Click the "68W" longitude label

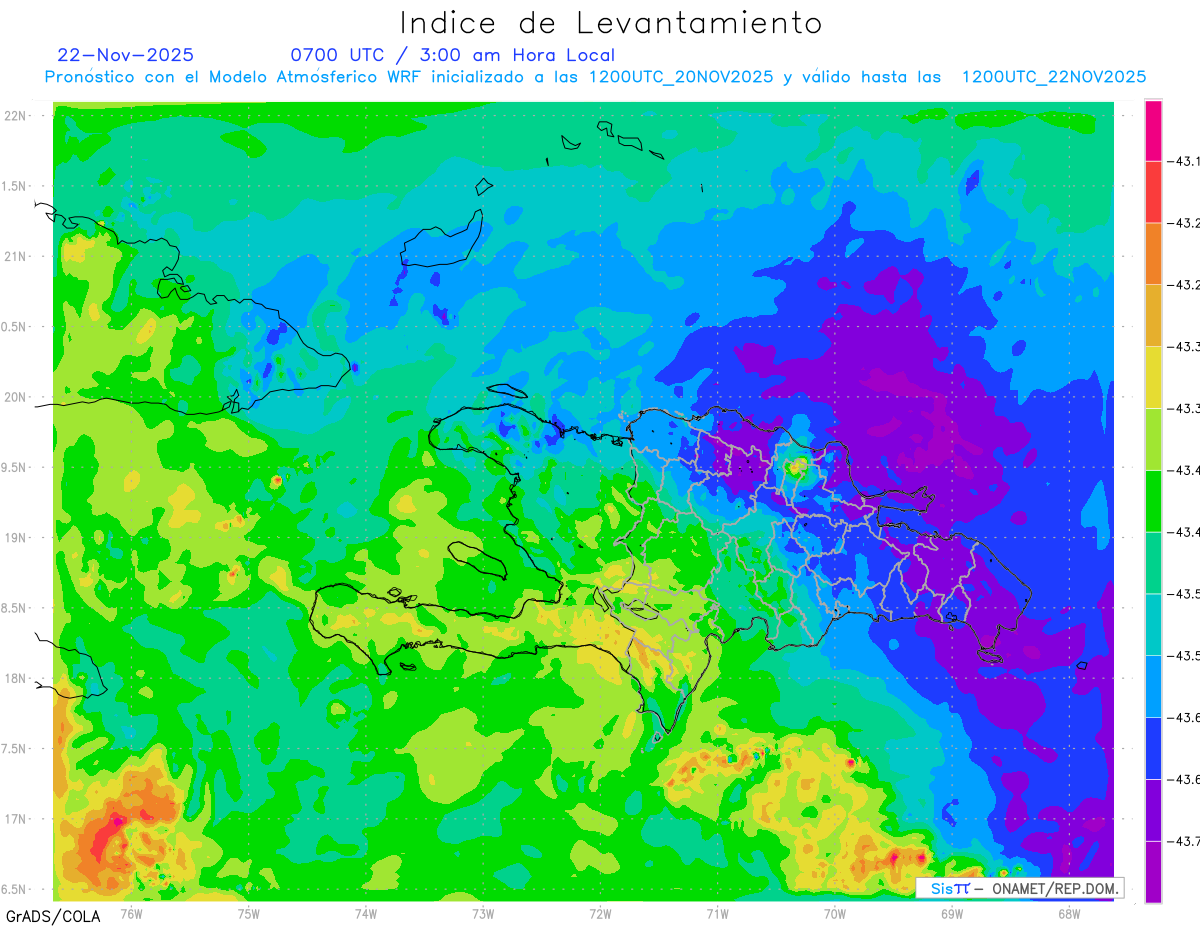point(1068,912)
